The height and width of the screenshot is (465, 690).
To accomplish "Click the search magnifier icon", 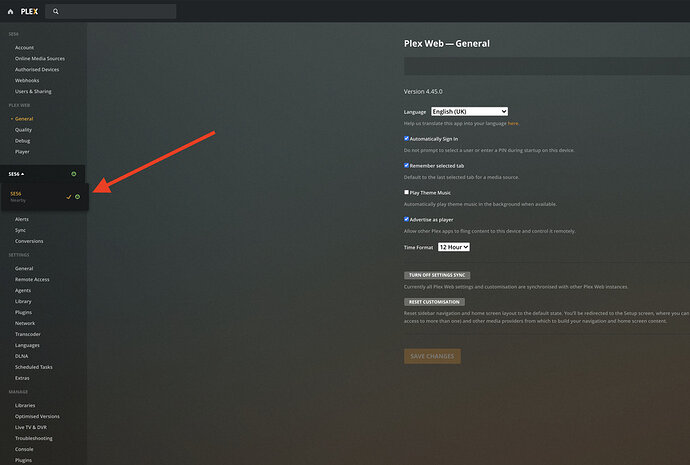I will click(x=56, y=11).
